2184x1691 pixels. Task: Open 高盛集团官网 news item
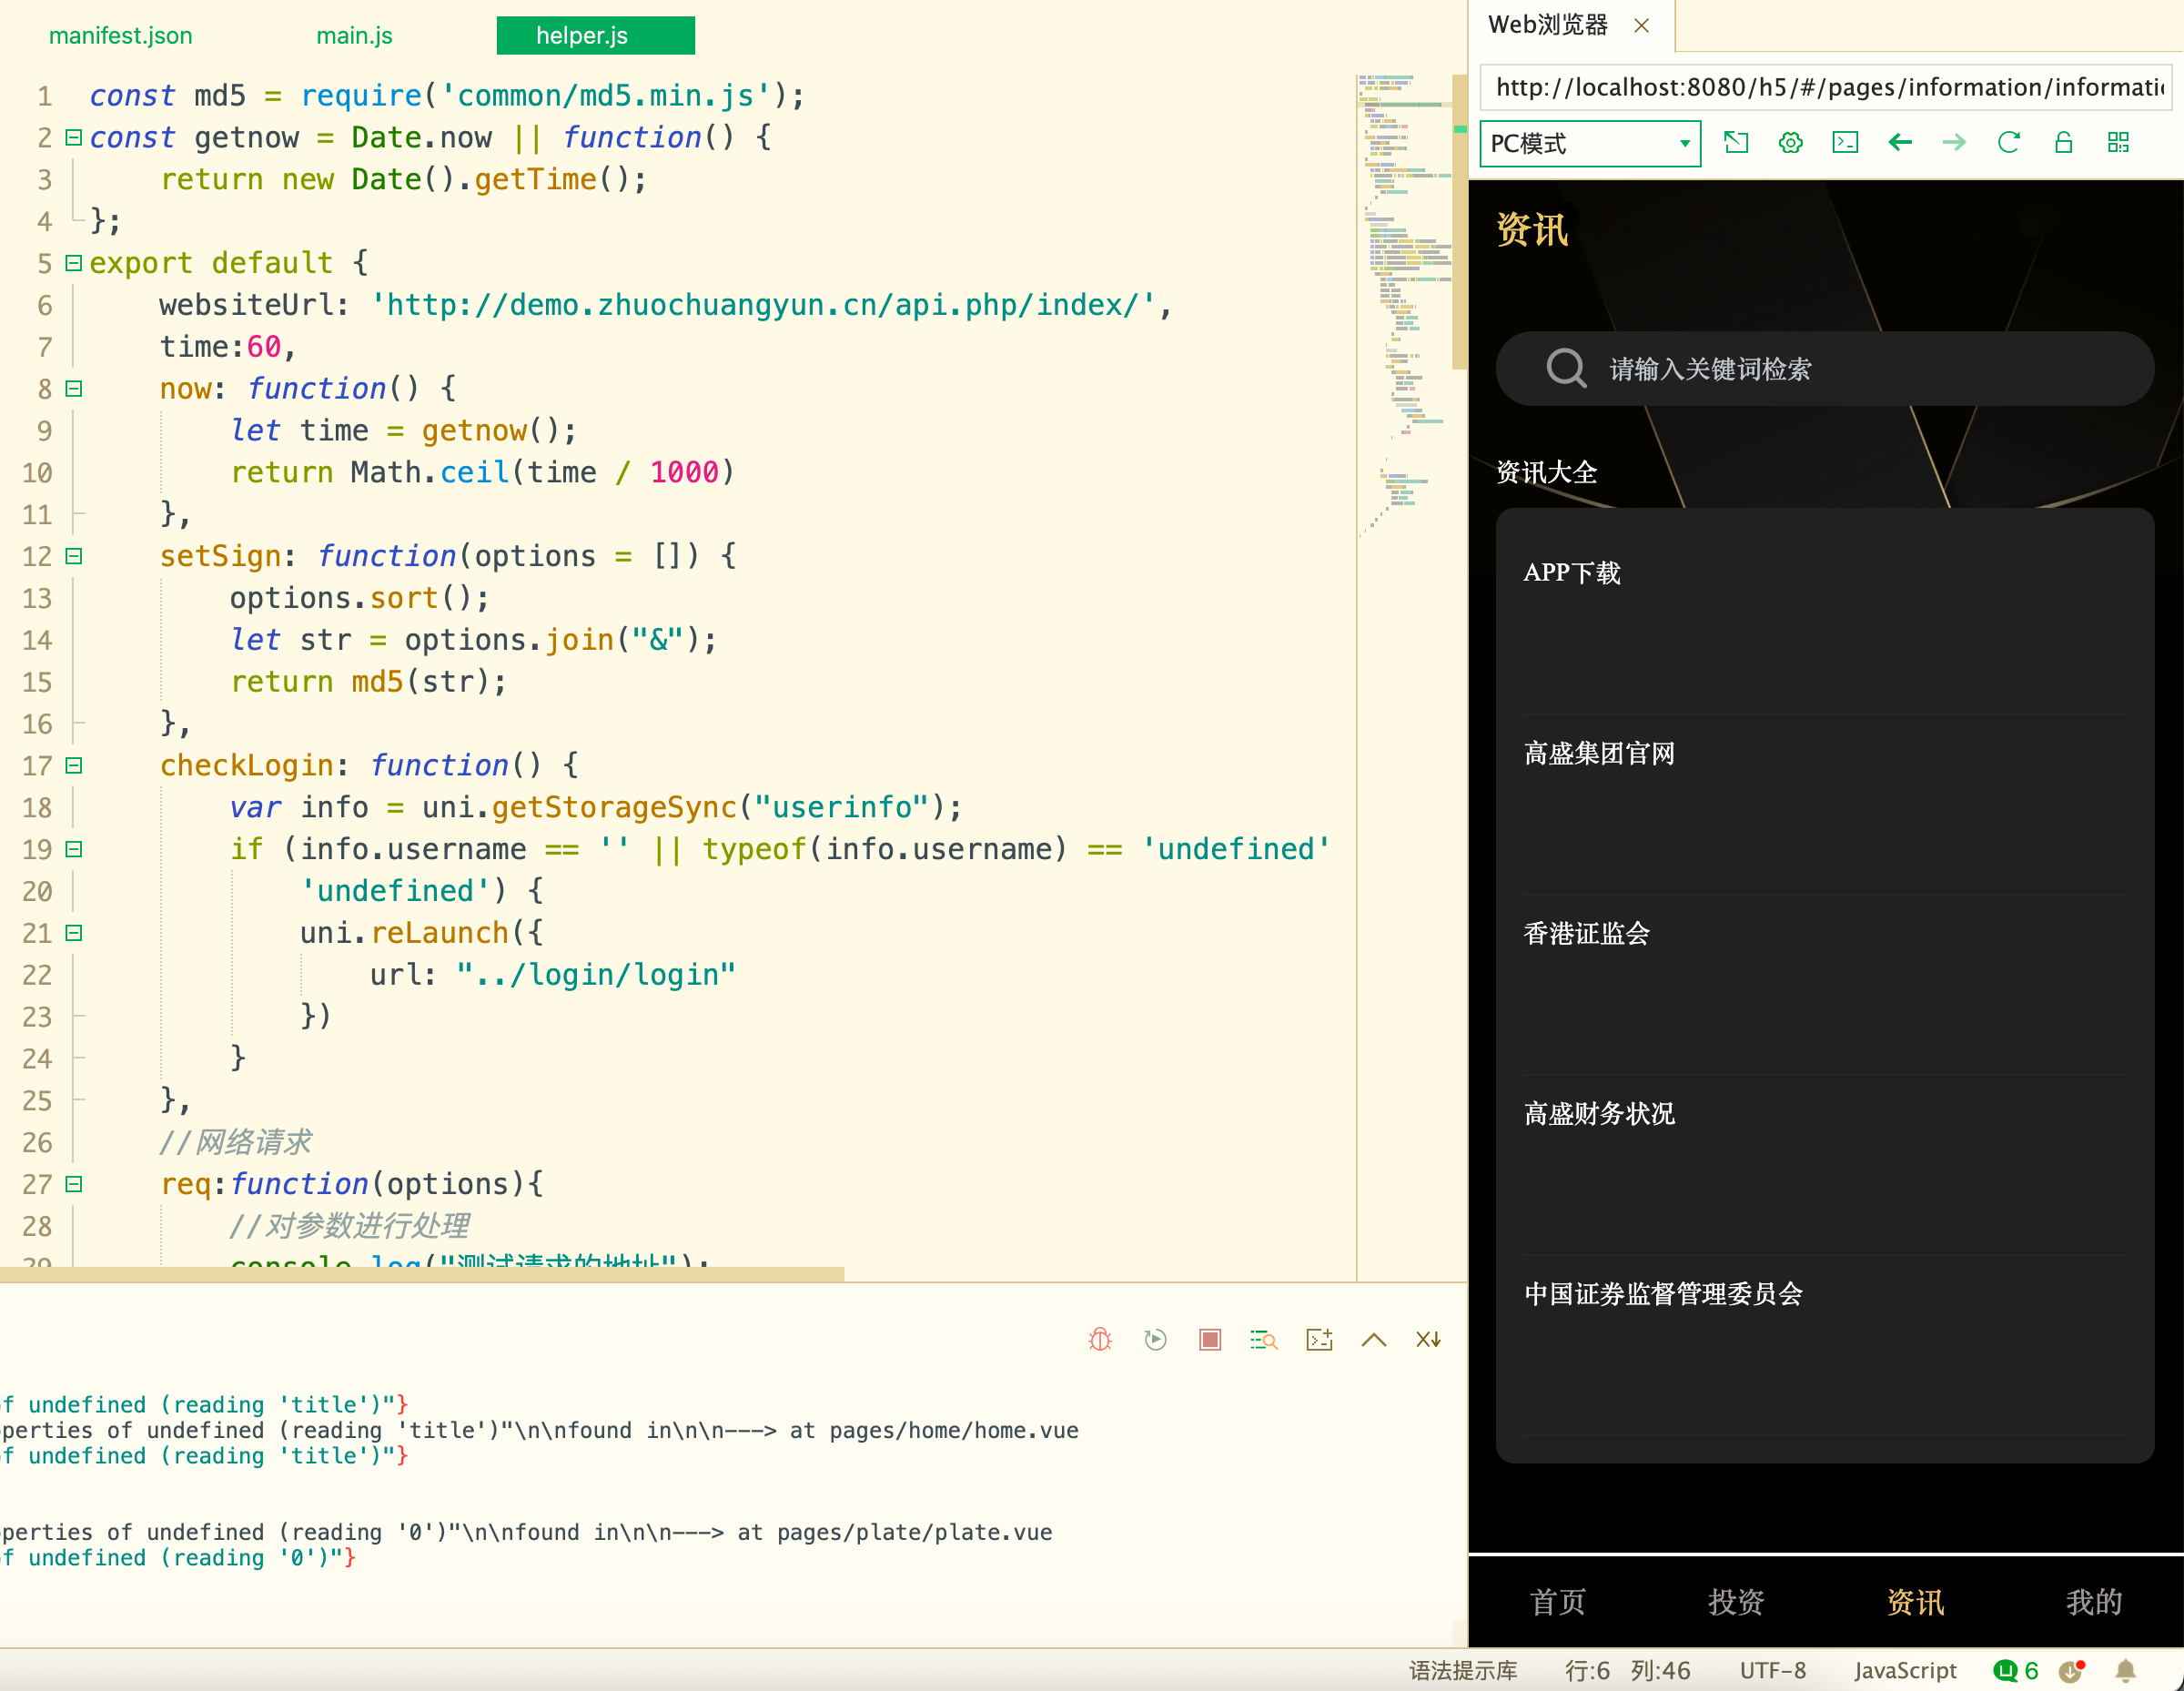coord(1599,753)
